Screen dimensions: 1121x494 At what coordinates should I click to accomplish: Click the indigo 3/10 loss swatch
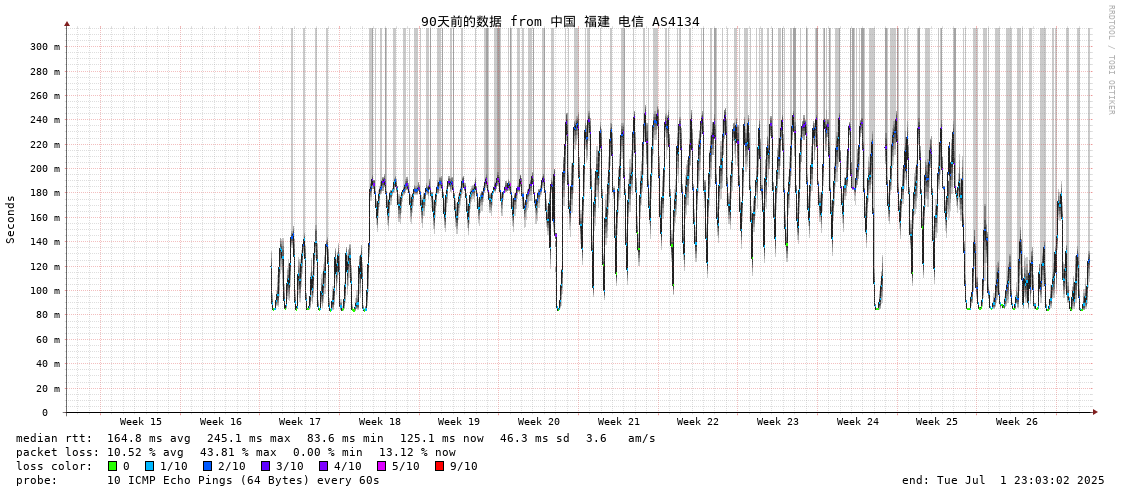tap(265, 466)
